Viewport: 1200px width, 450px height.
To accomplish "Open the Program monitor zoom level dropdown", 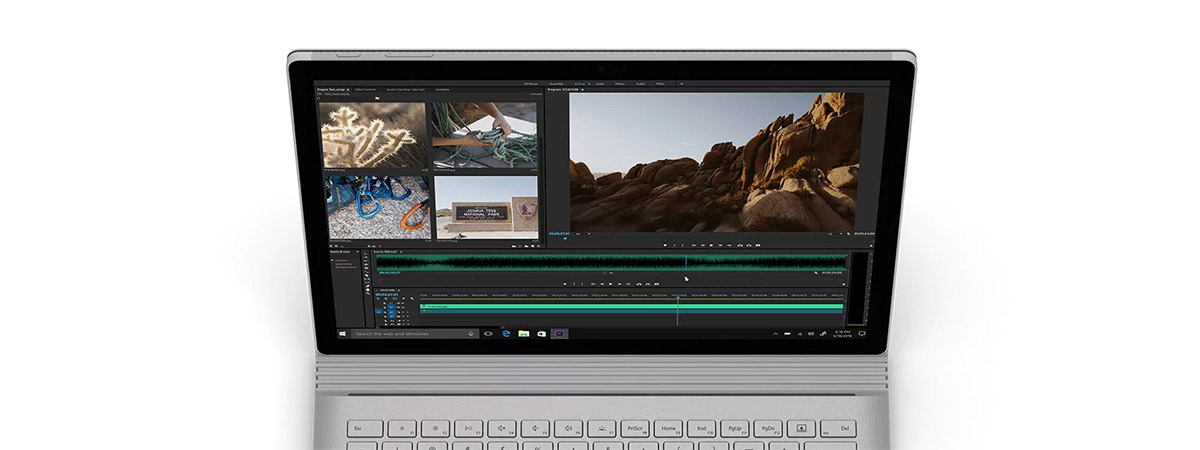I will coord(588,234).
